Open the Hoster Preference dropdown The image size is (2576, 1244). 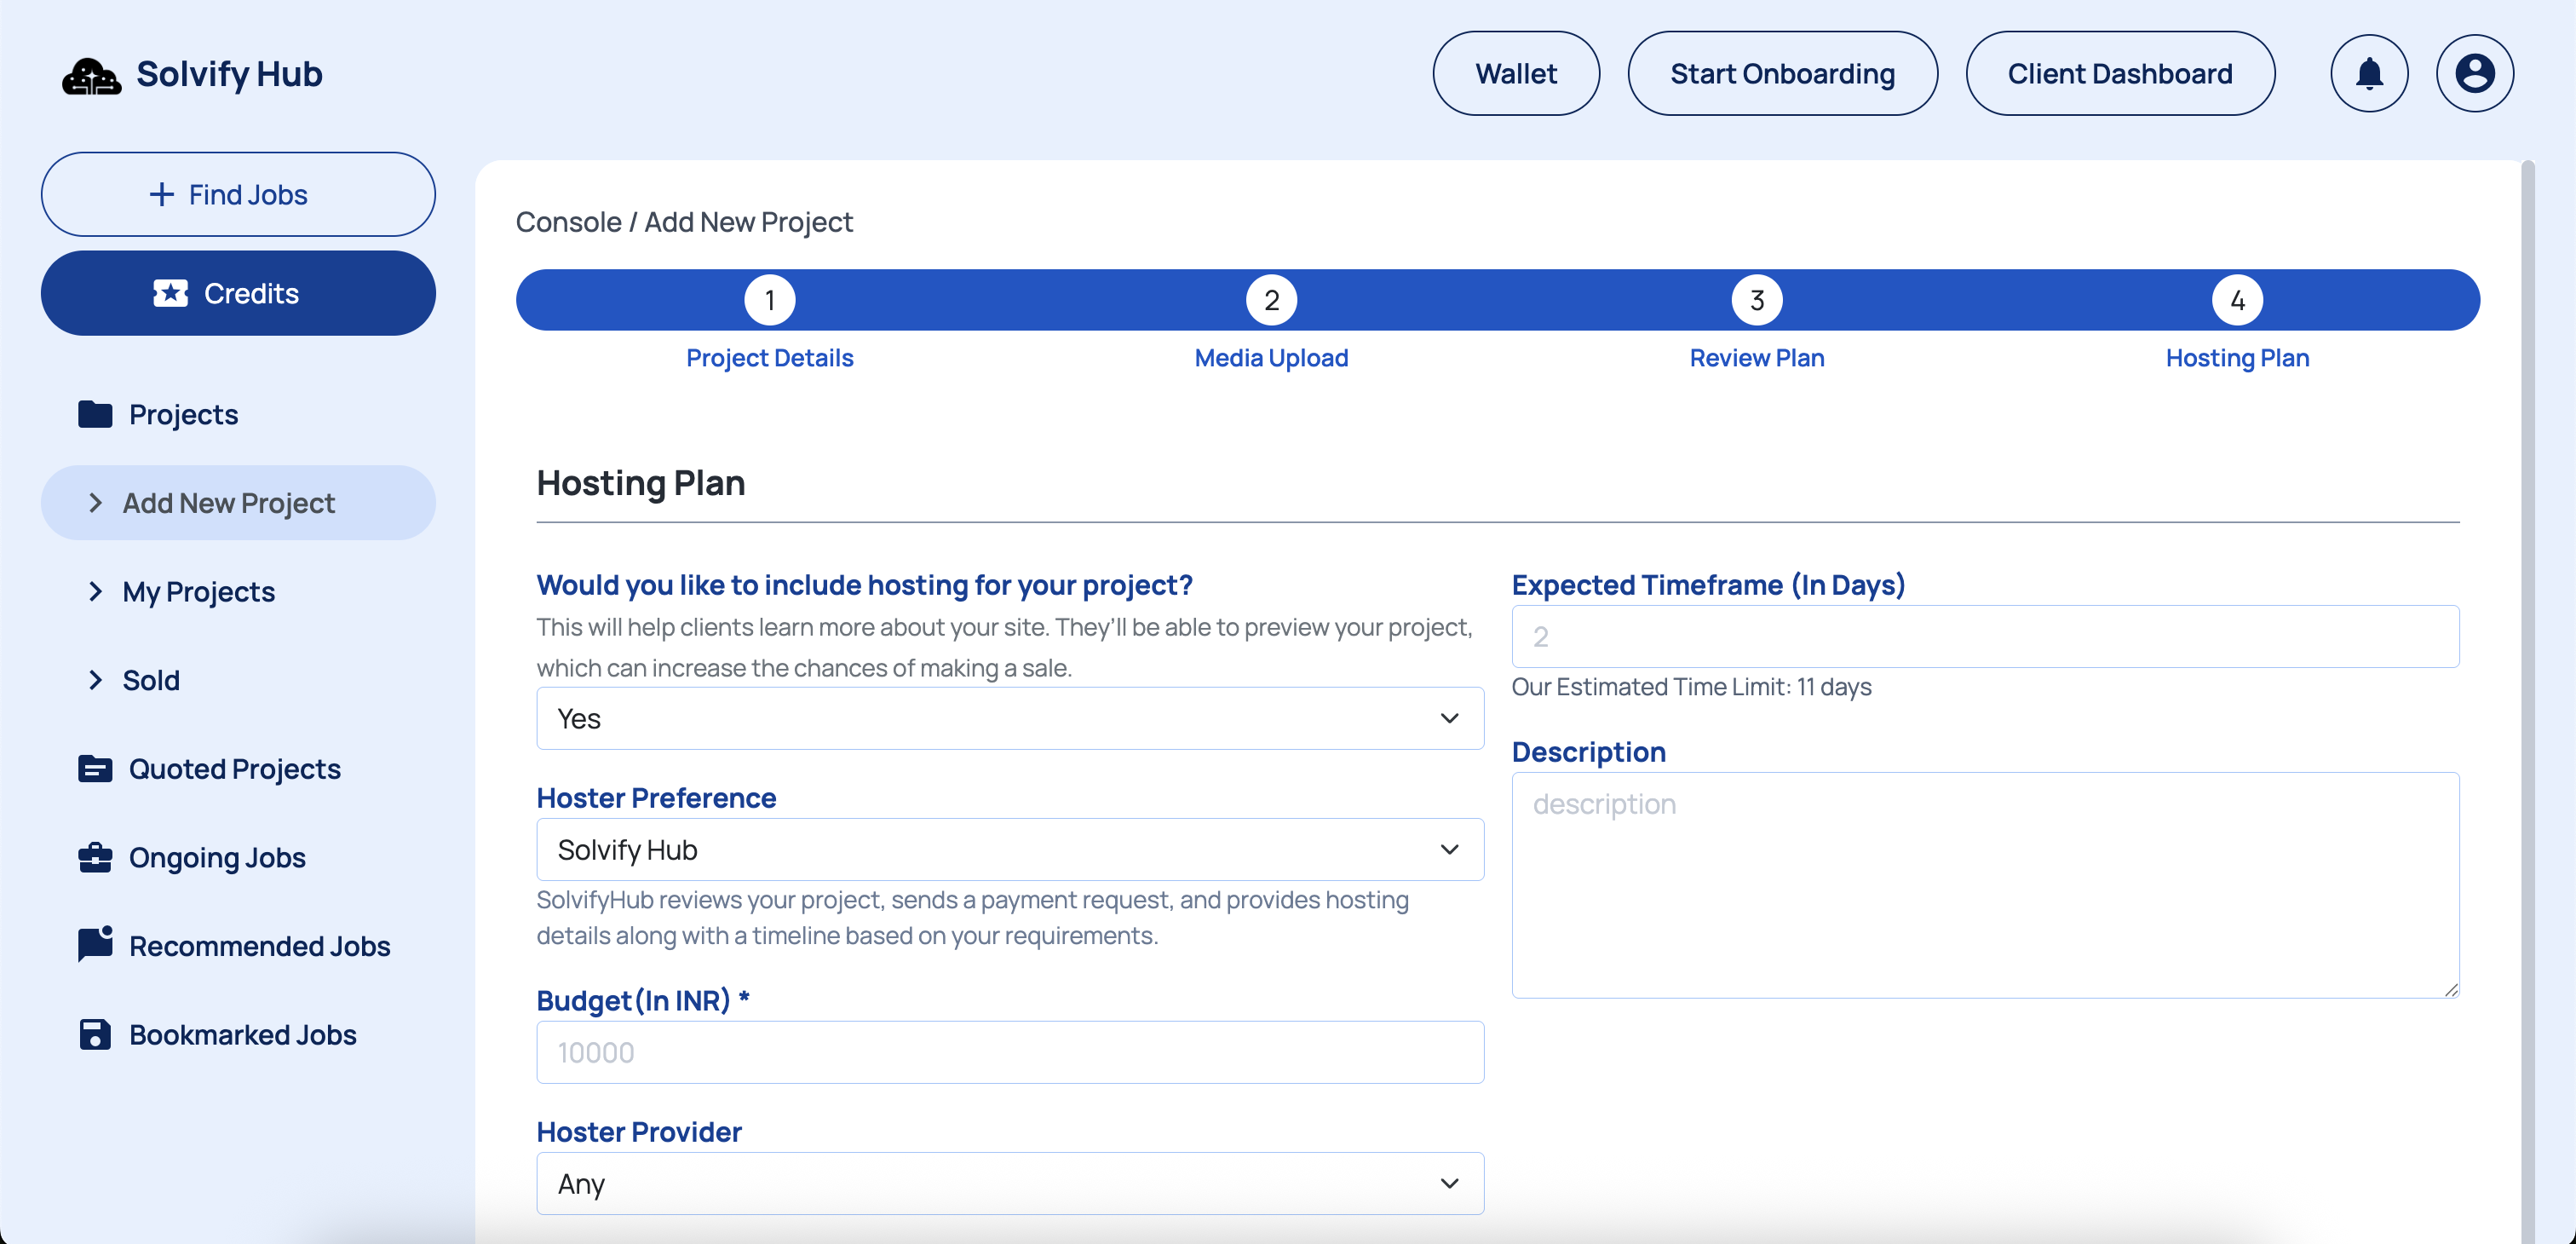pos(1010,849)
